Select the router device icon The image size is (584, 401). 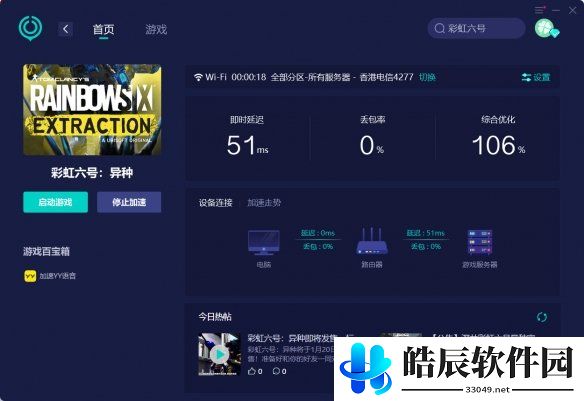(372, 241)
